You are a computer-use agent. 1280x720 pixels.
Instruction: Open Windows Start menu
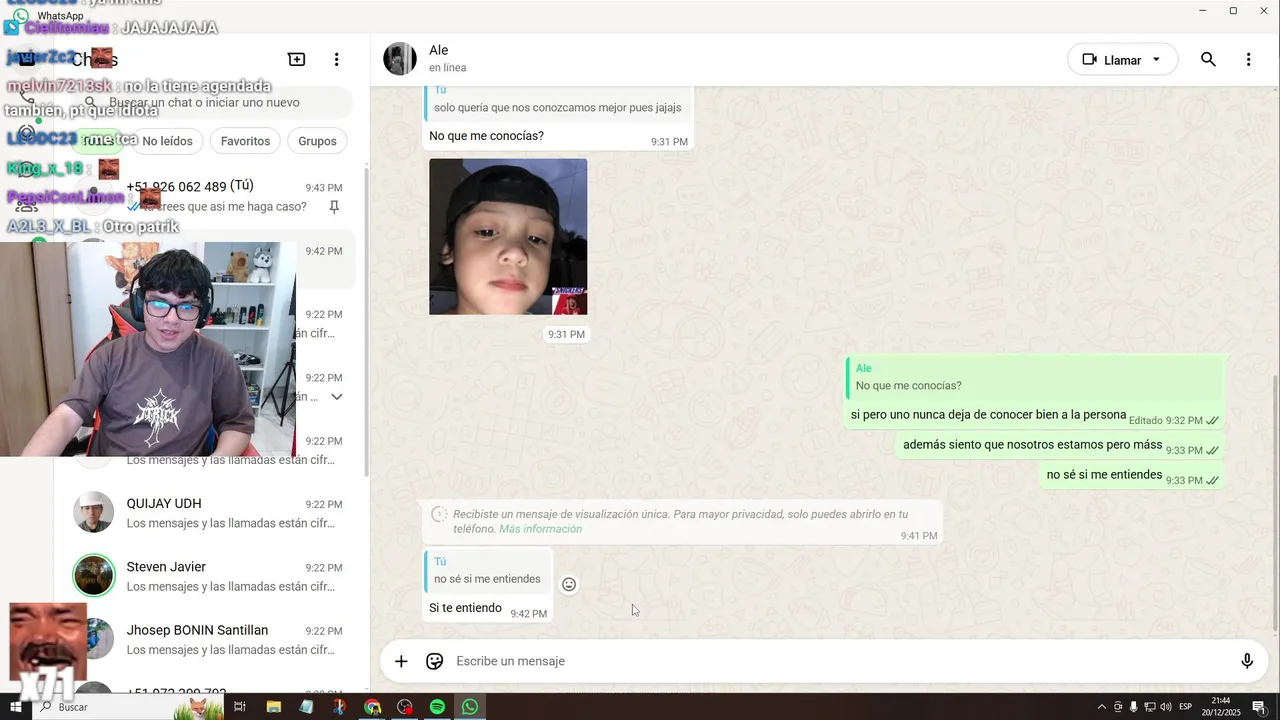[15, 707]
